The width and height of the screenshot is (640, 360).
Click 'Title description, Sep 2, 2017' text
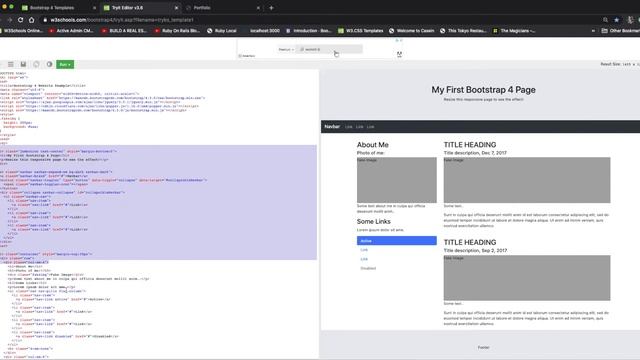475,251
